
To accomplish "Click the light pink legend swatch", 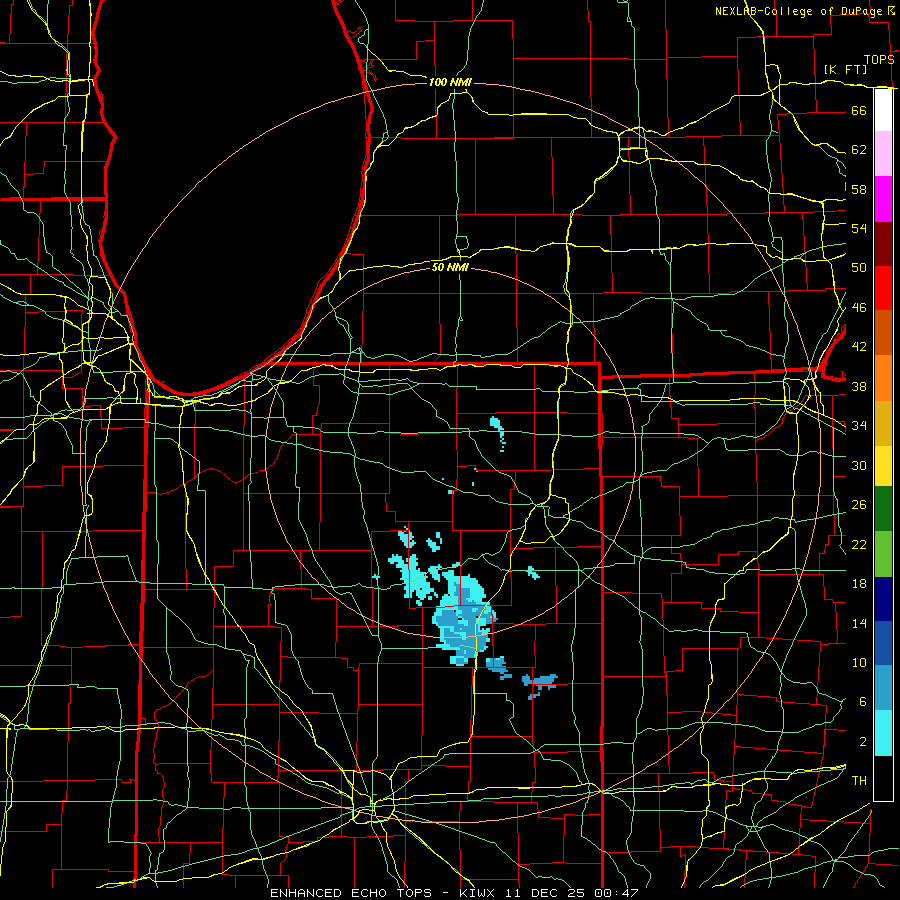I will [883, 154].
